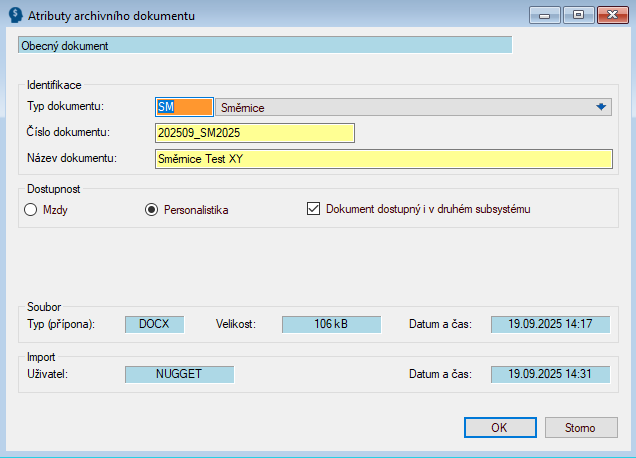Click the file date 19.09.2025 14:17 field
636x458 pixels.
click(x=550, y=324)
